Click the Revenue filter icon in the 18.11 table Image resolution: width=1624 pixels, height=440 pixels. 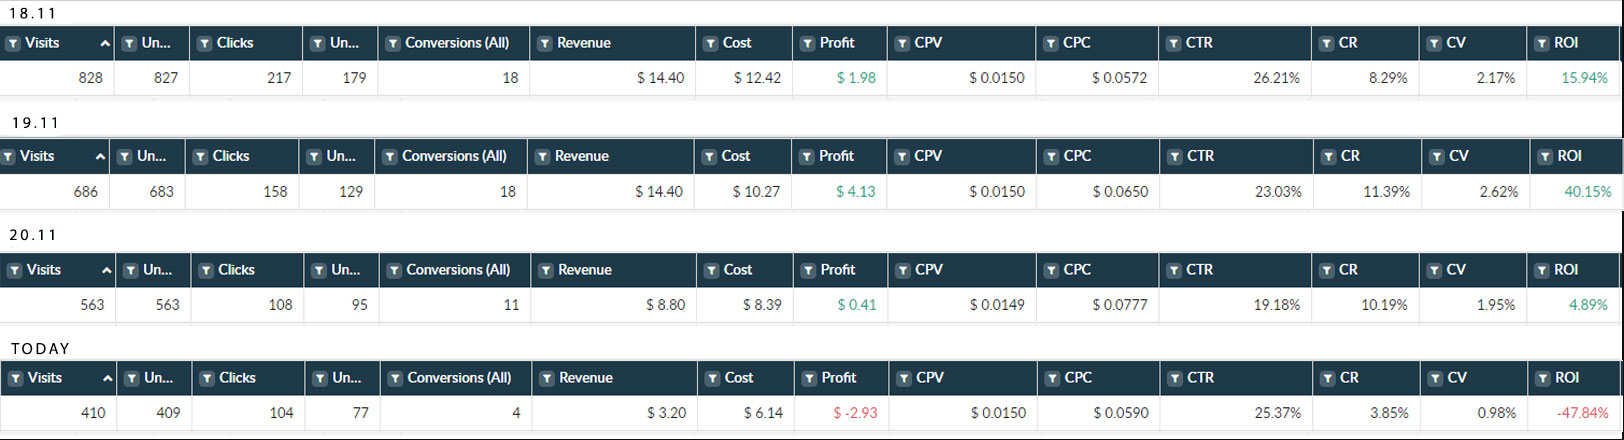point(545,44)
